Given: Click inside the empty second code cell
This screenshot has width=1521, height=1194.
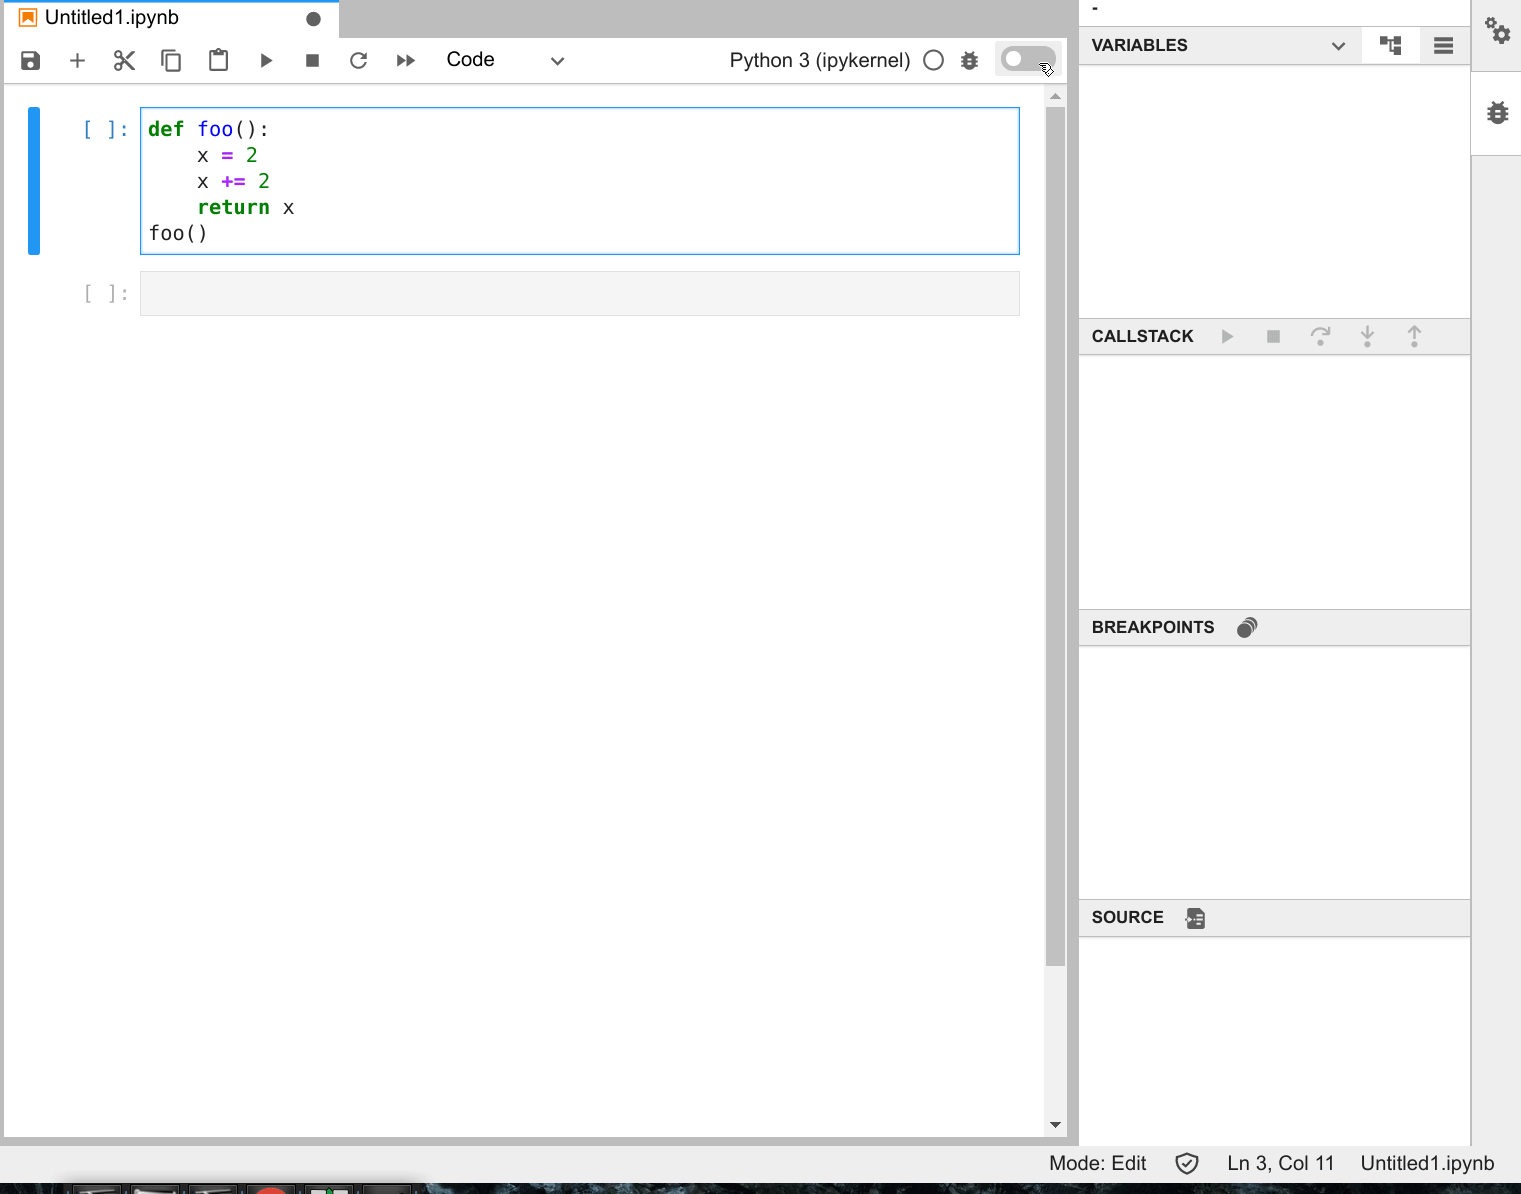Looking at the screenshot, I should (x=578, y=293).
